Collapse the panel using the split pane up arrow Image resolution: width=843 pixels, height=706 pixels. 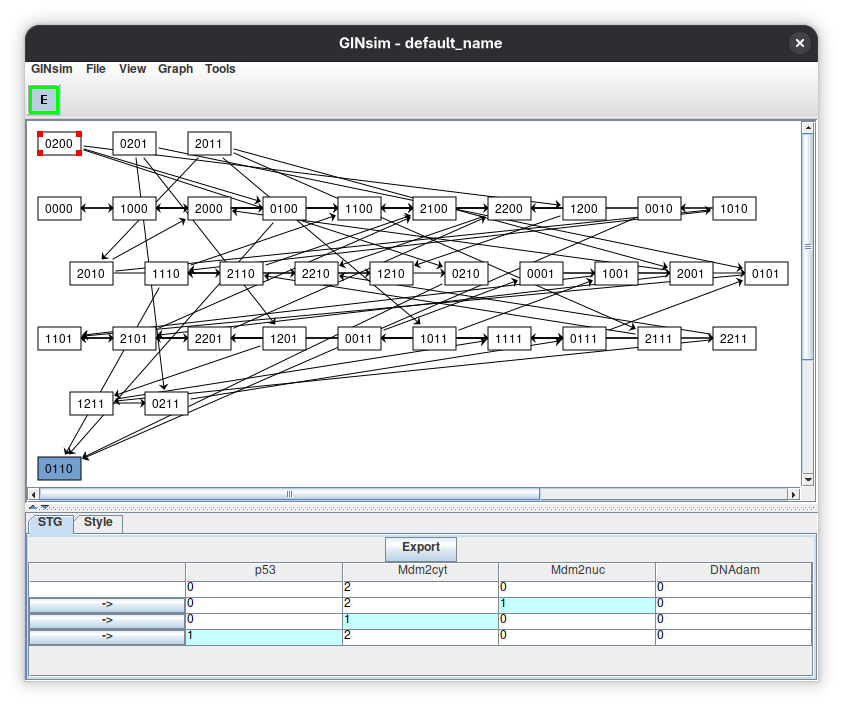(x=33, y=507)
